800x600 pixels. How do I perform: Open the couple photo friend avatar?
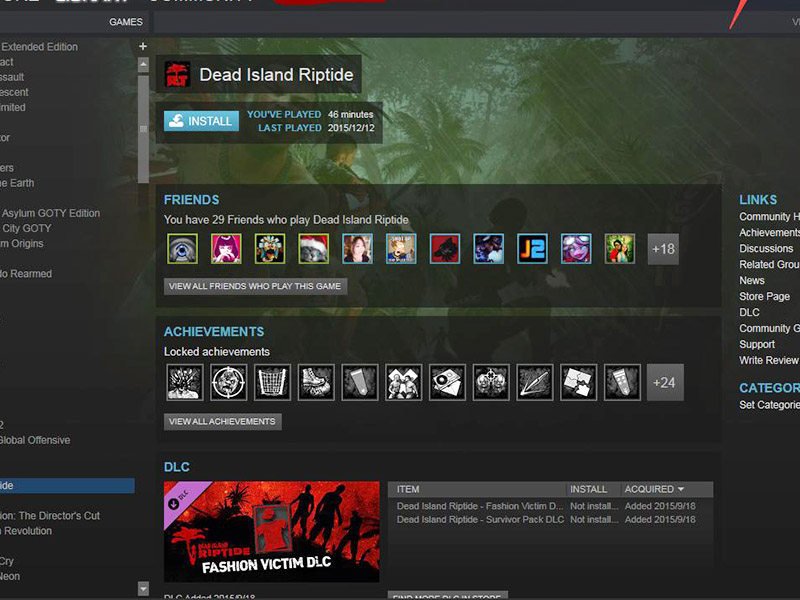click(x=620, y=248)
